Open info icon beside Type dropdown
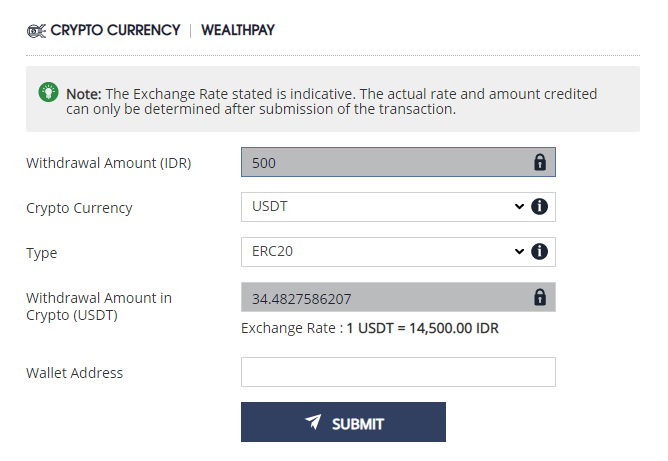 tap(540, 252)
